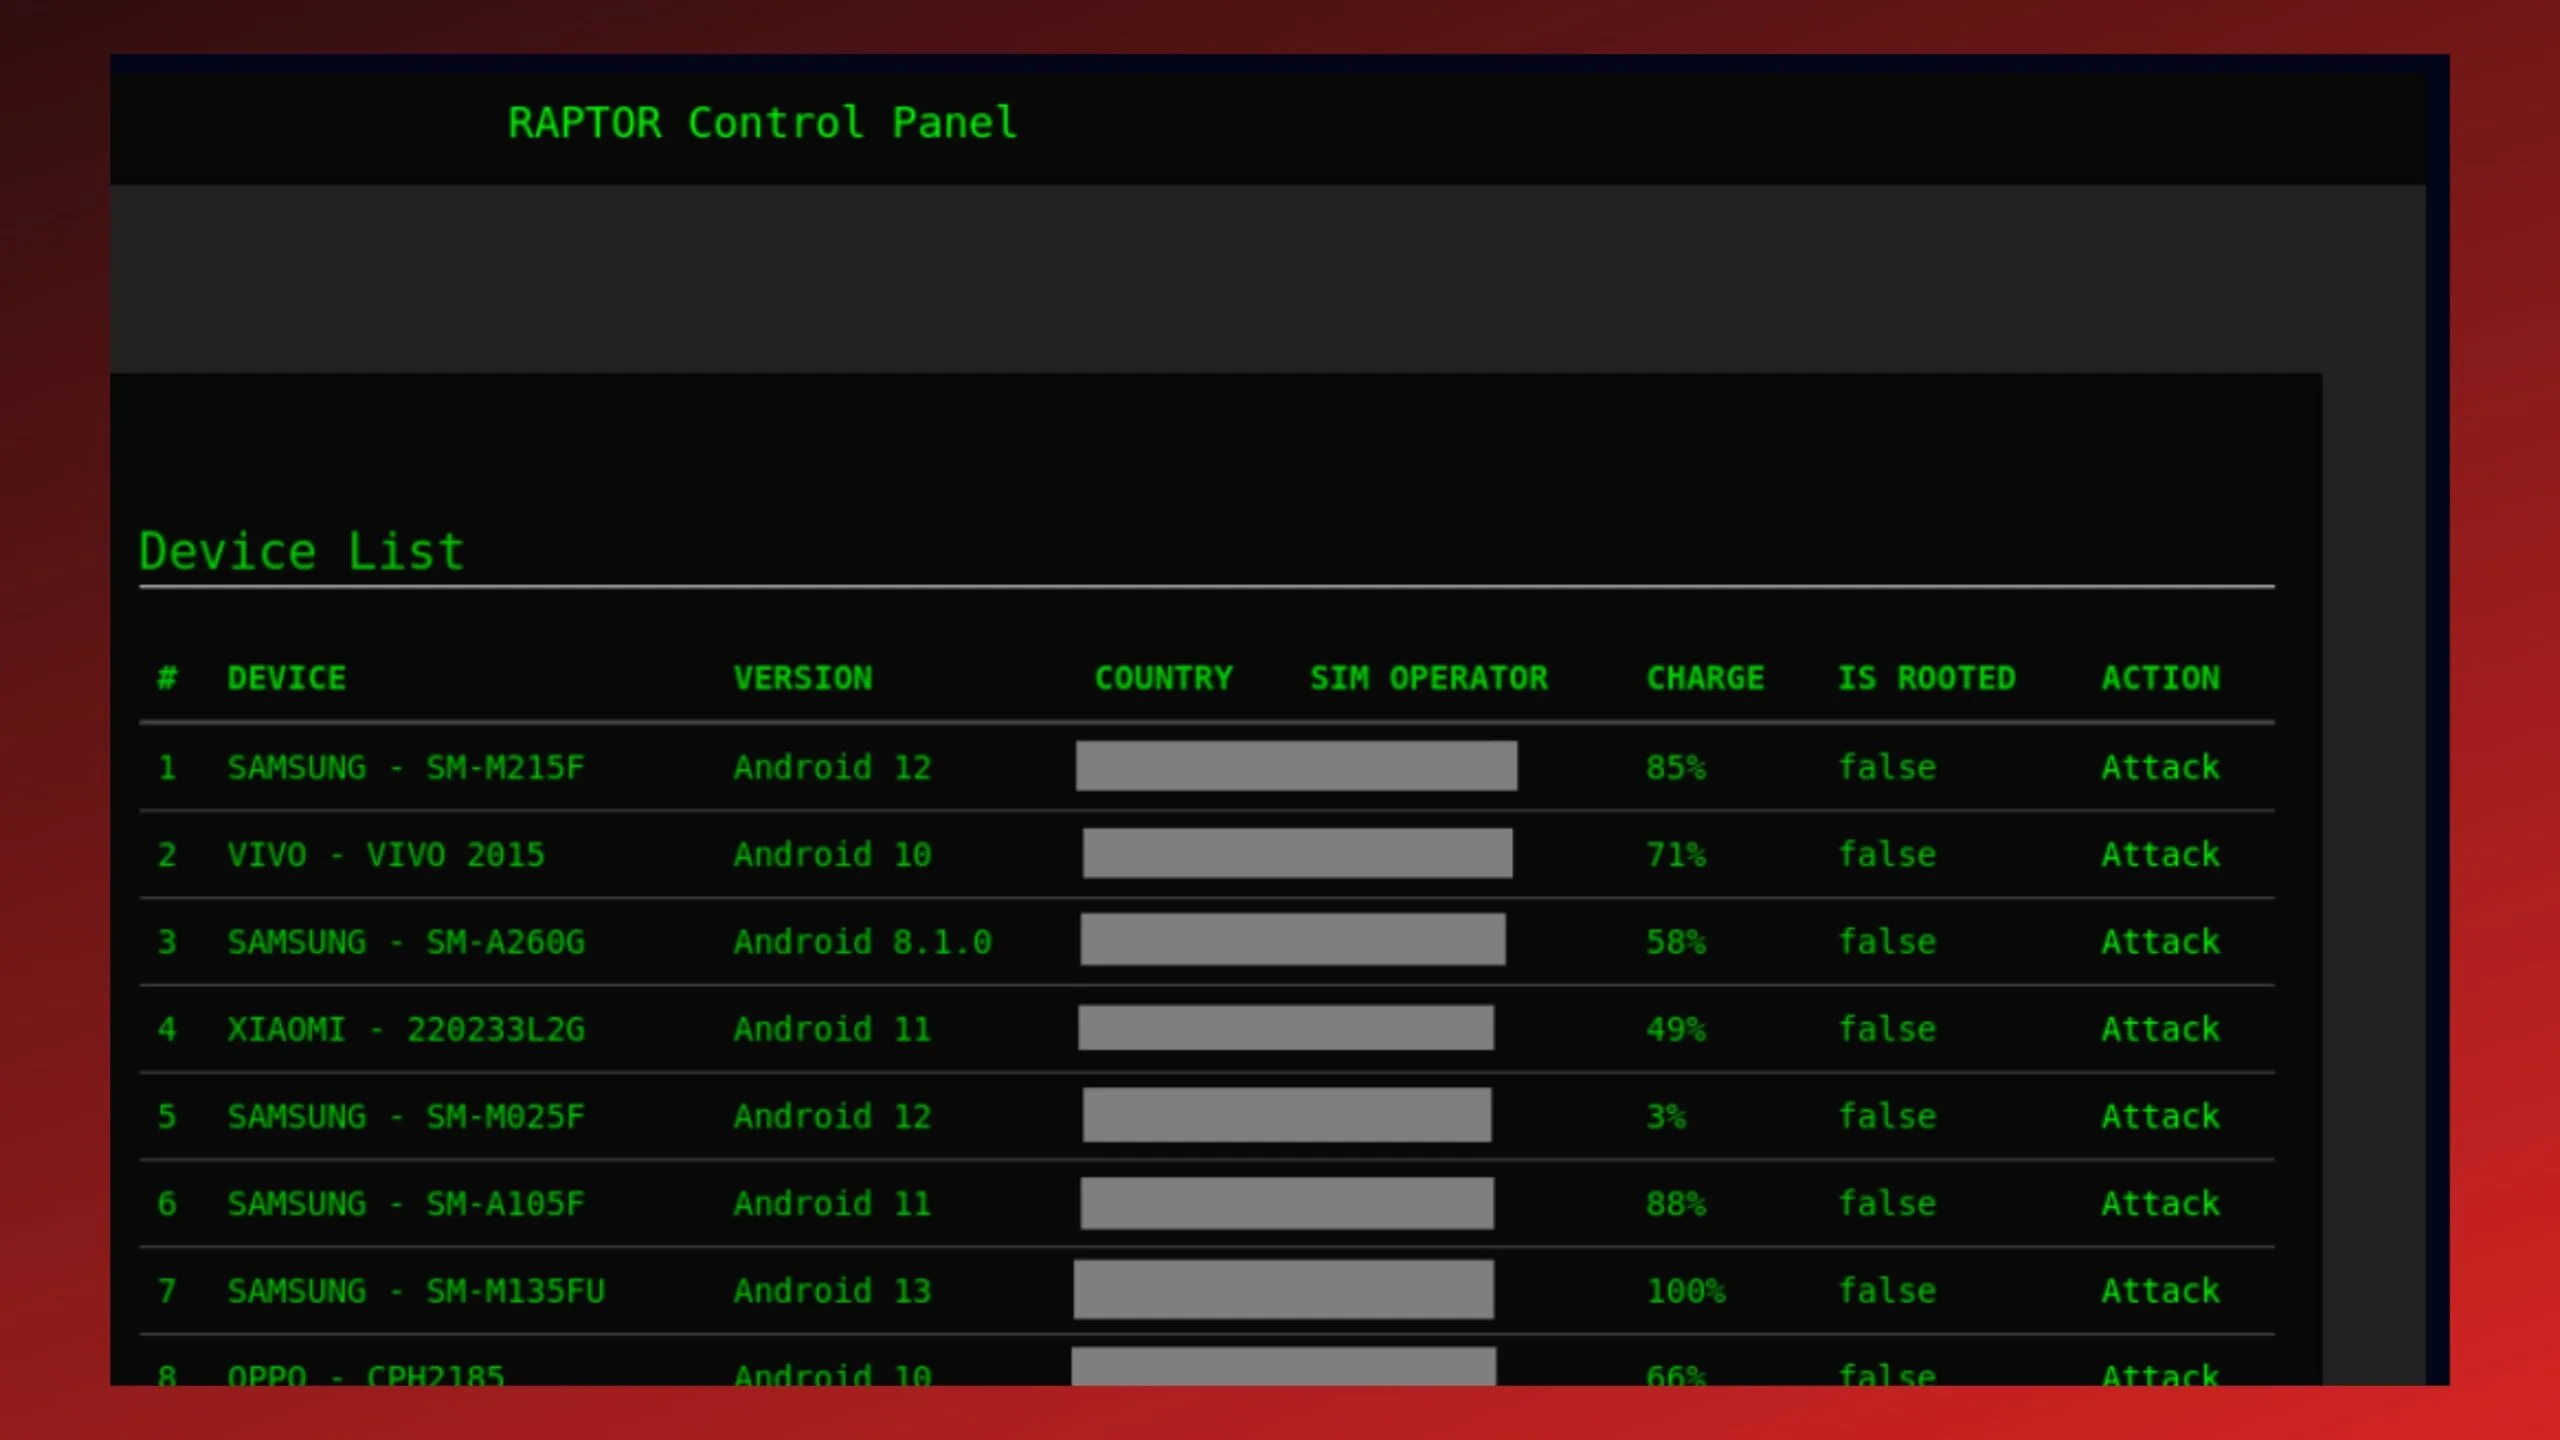Click Attack for SAMSUNG SM-A260G row
Screen dimensions: 2560x1440
[x=2160, y=941]
